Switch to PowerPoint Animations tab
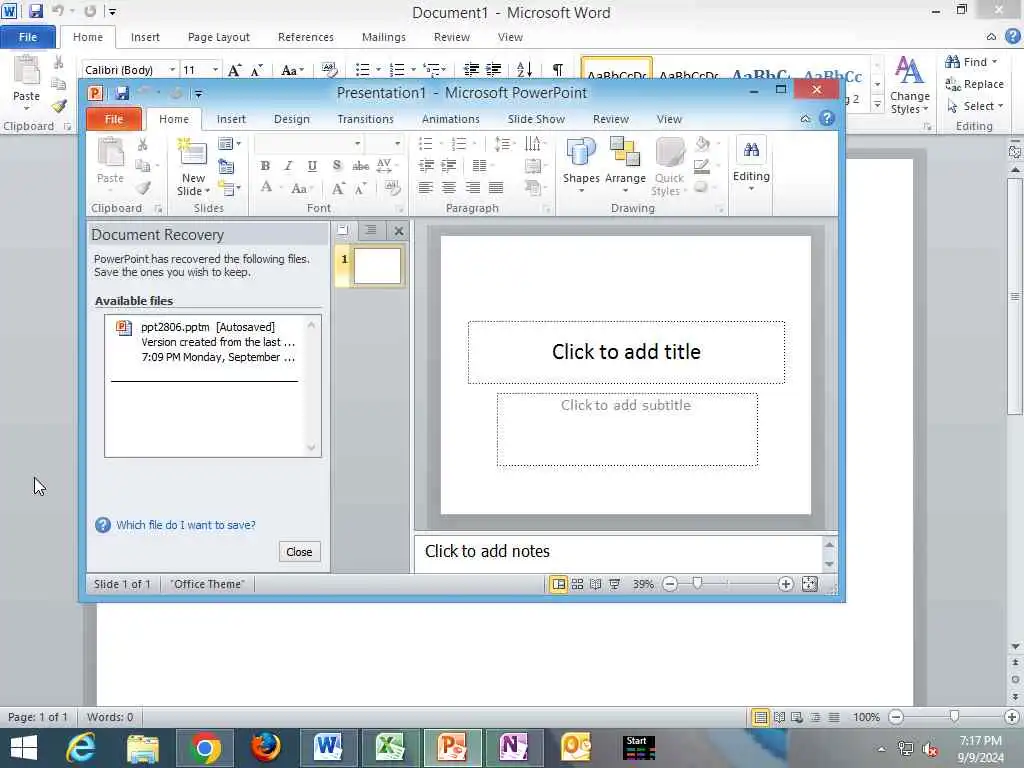 coord(451,119)
